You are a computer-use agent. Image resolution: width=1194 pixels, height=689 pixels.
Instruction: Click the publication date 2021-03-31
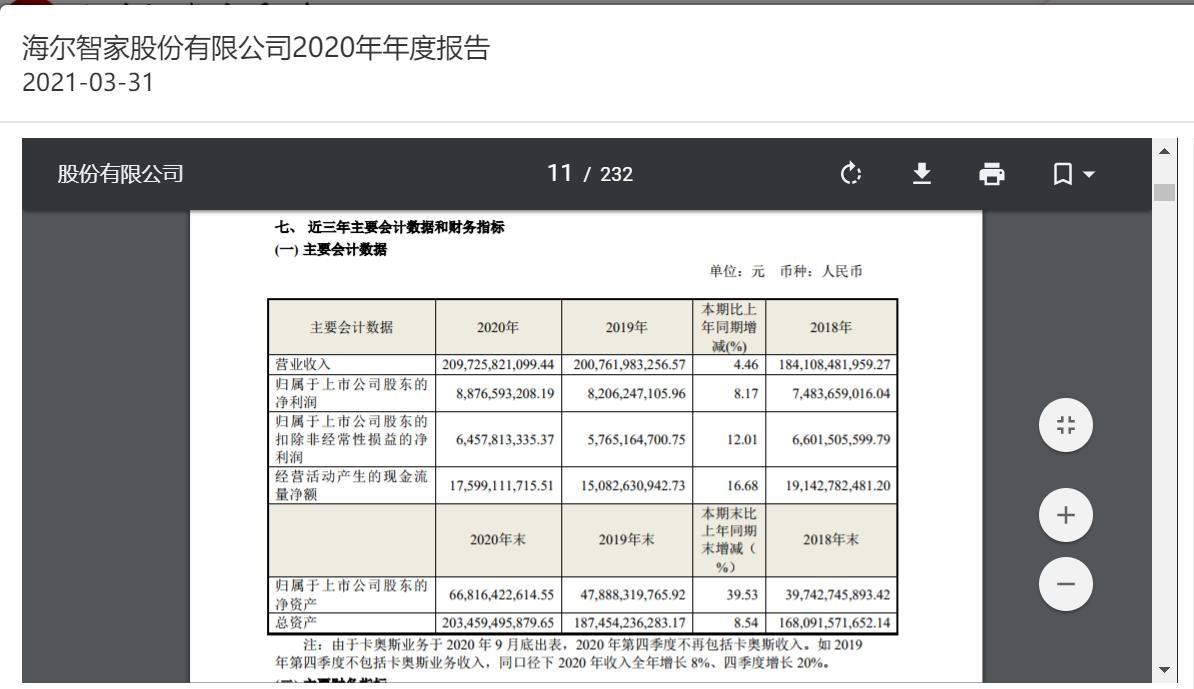click(88, 82)
